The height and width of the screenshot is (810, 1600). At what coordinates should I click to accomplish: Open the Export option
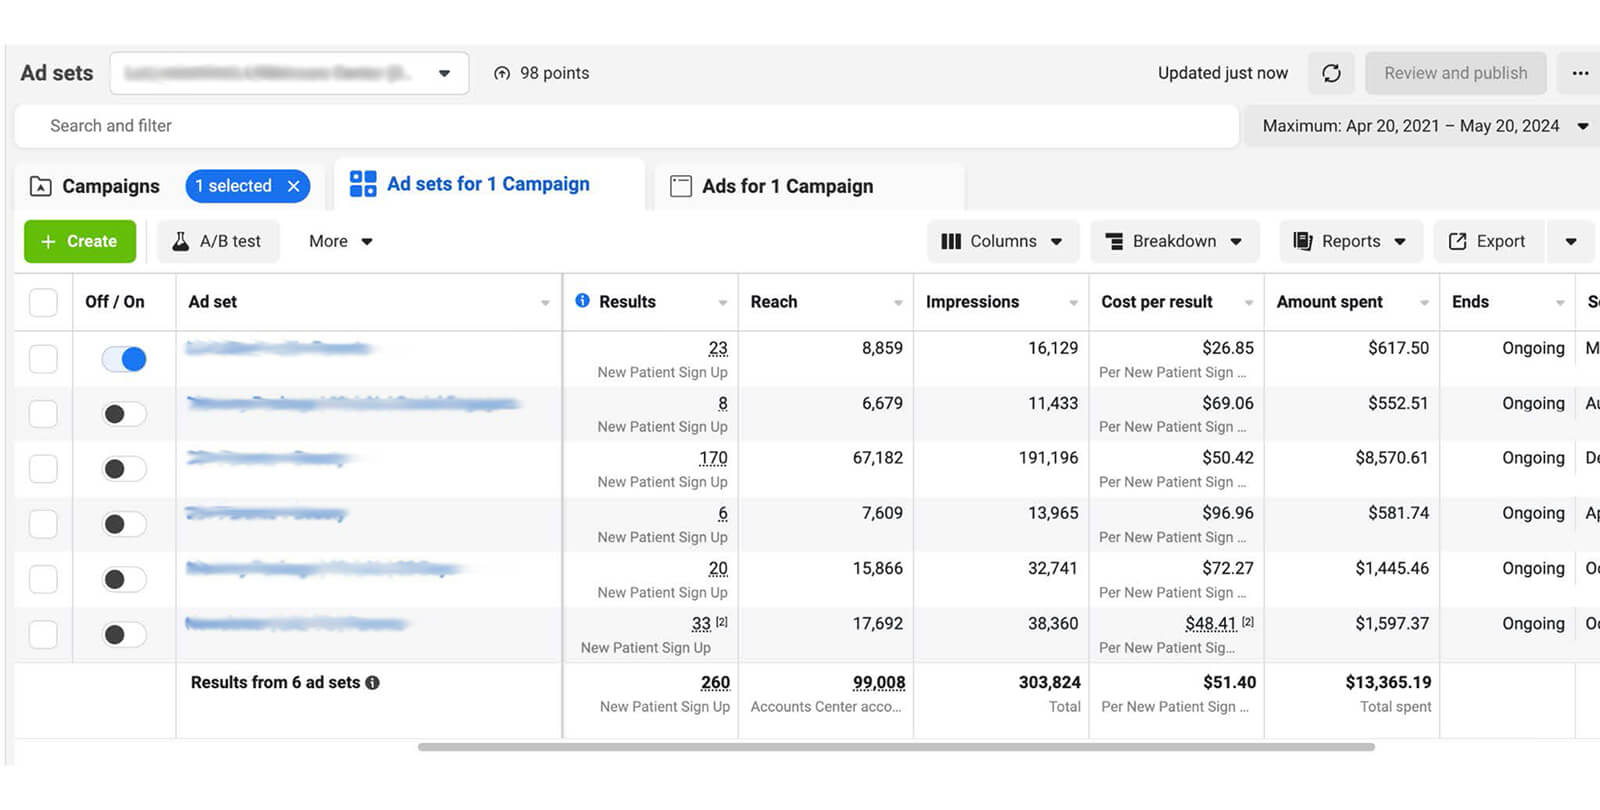1488,241
